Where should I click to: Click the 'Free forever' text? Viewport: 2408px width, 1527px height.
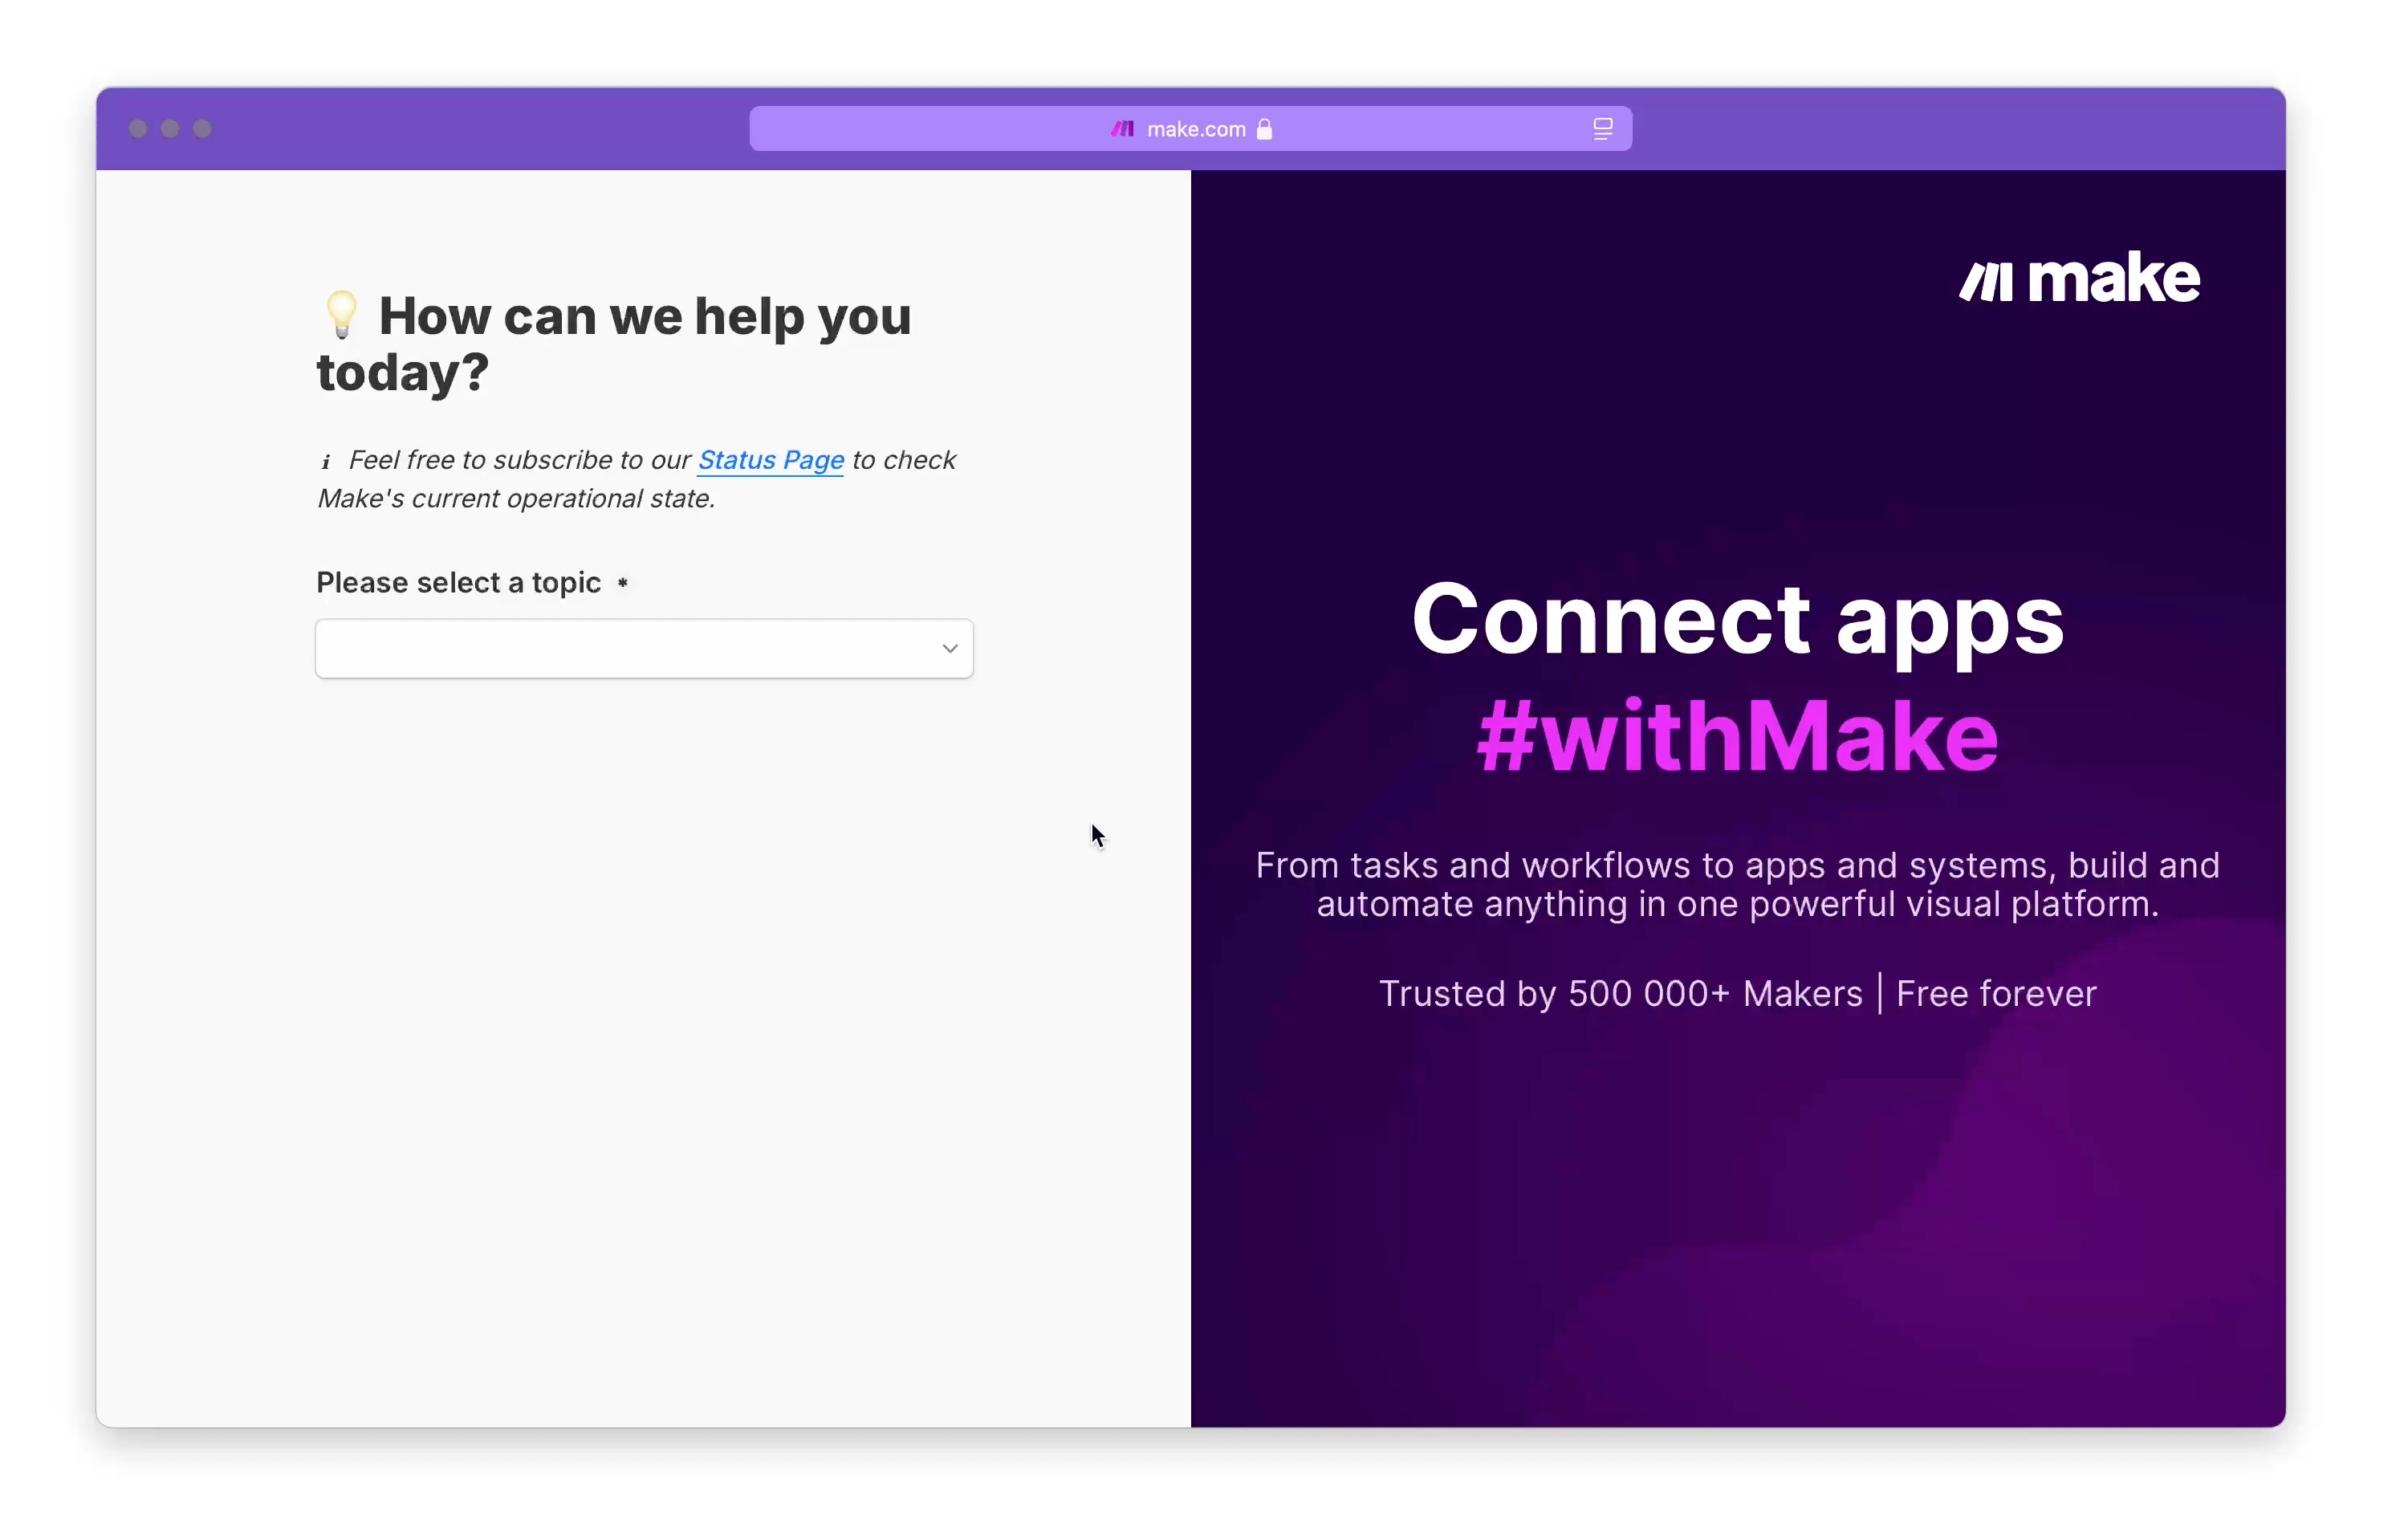coord(1996,993)
